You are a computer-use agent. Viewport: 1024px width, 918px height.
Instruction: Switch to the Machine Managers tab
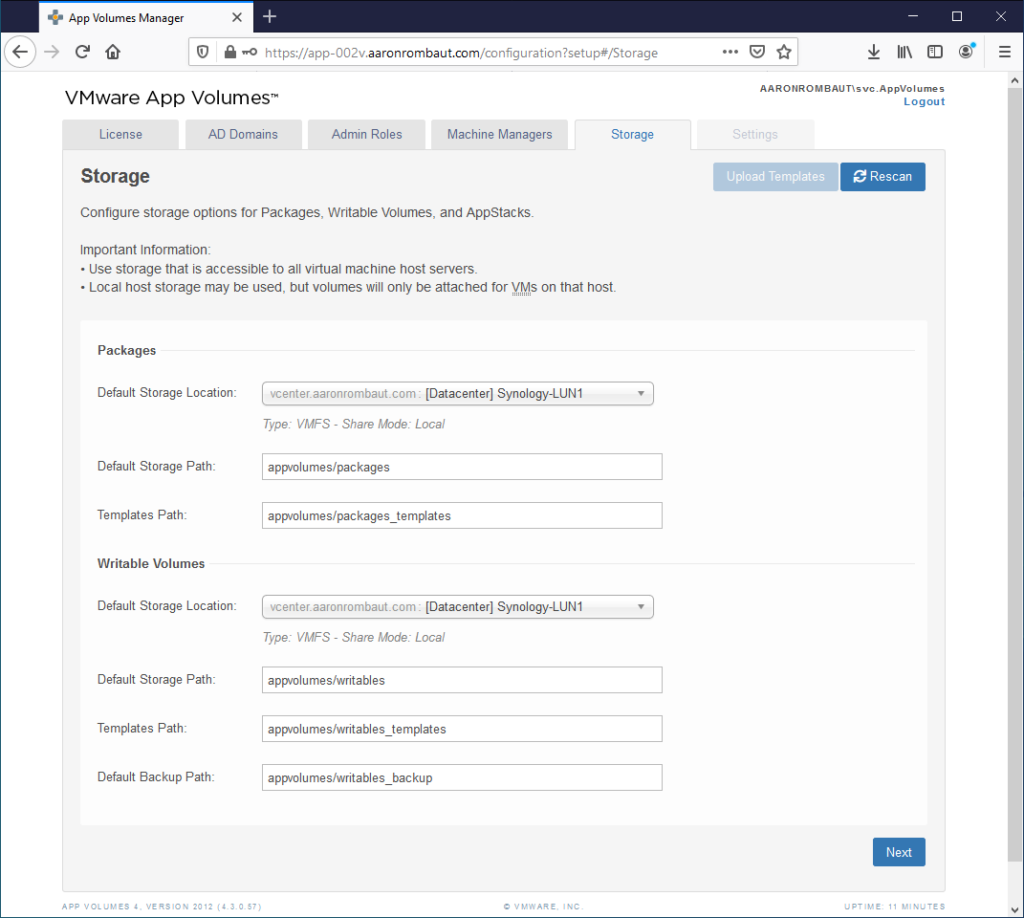coord(499,135)
